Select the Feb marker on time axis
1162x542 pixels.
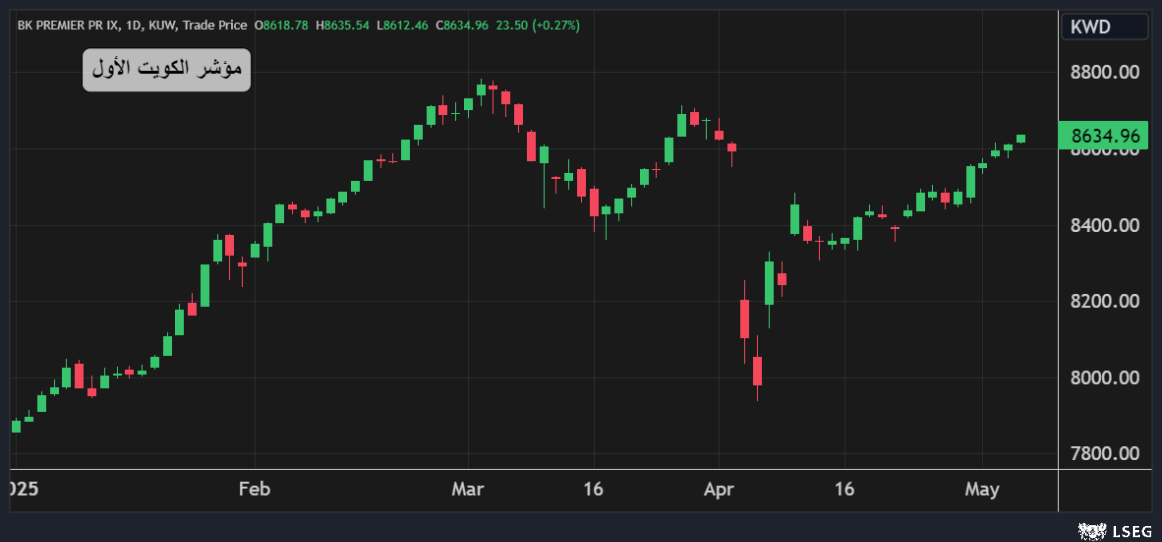[254, 489]
